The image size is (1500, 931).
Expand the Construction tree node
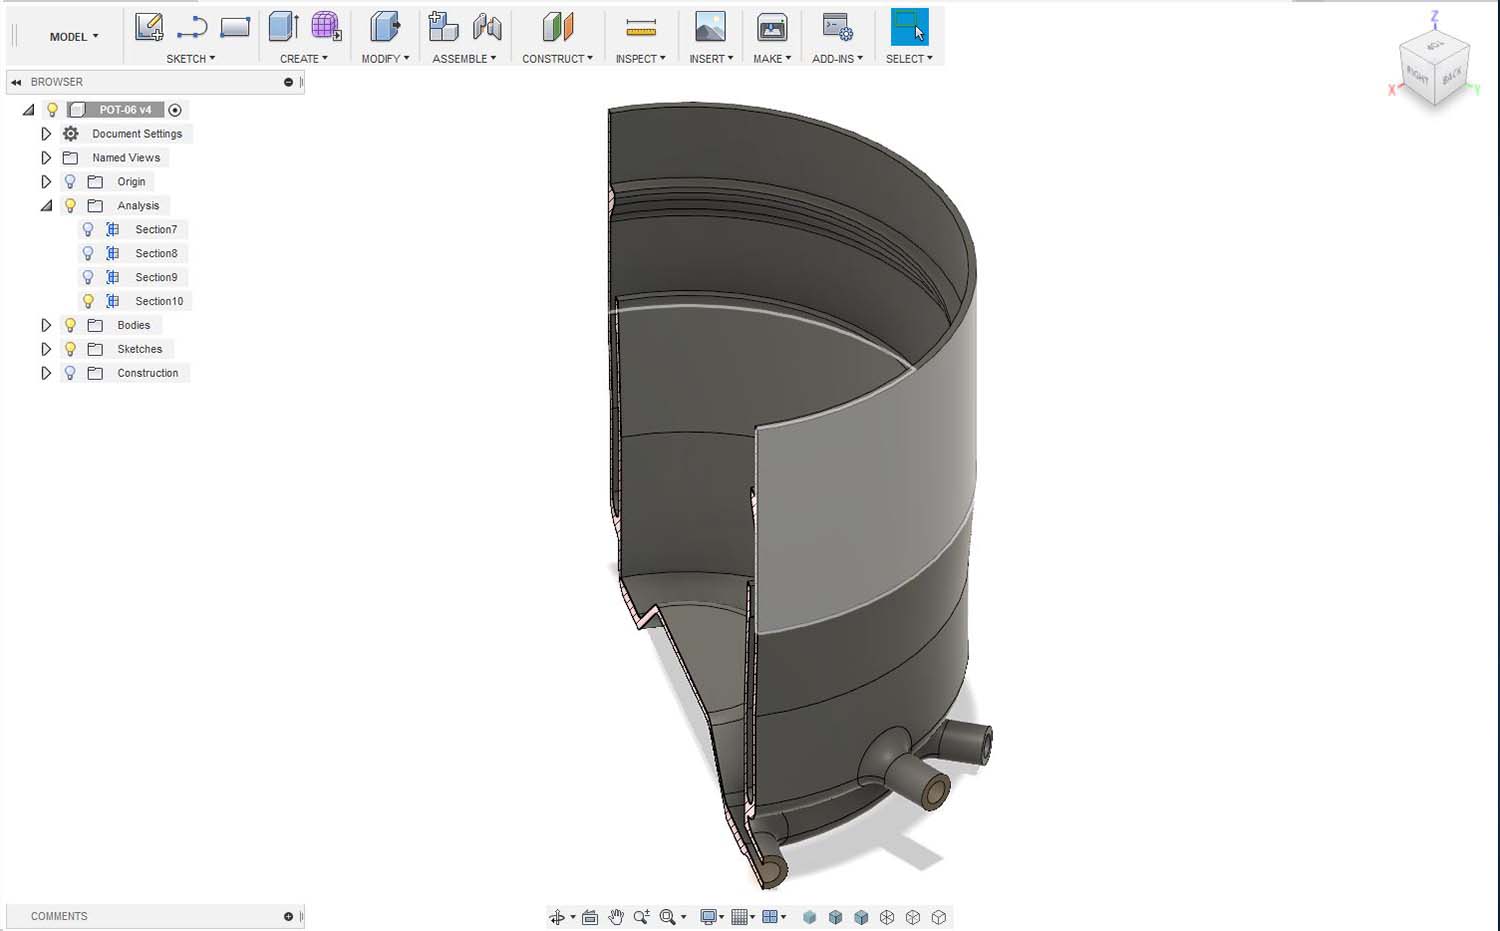click(x=46, y=373)
